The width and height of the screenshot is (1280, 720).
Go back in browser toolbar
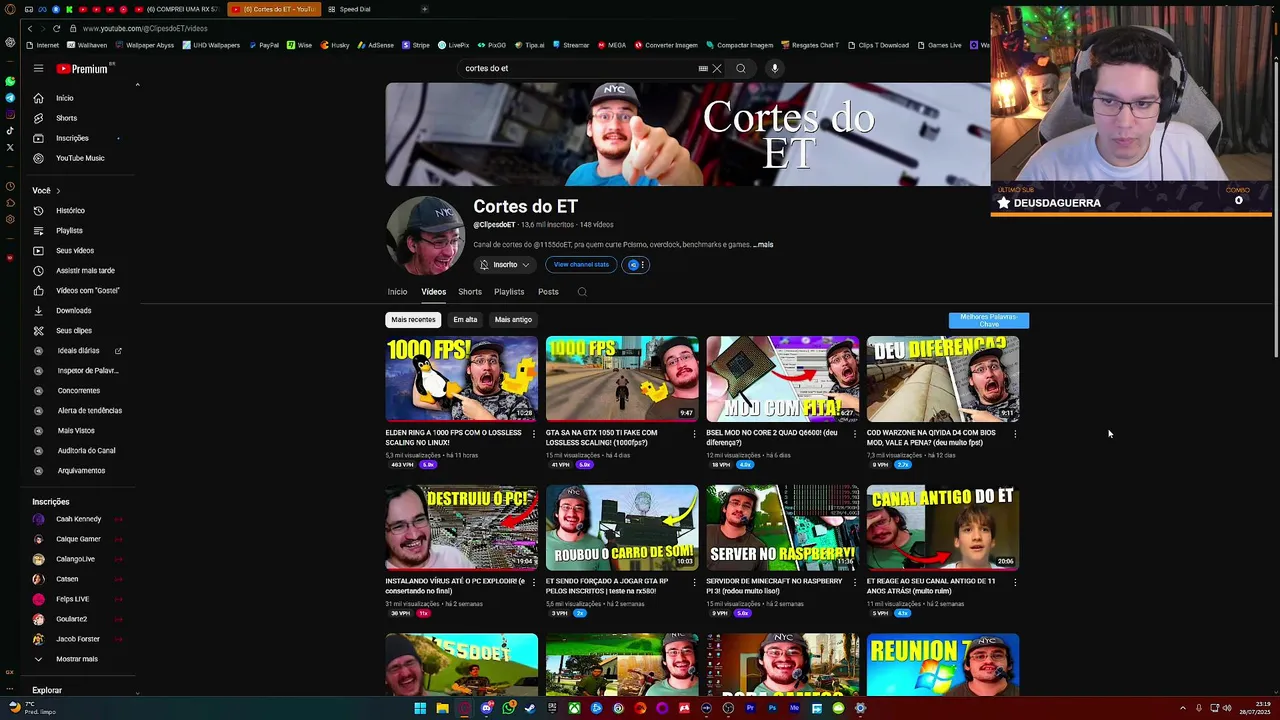coord(30,28)
